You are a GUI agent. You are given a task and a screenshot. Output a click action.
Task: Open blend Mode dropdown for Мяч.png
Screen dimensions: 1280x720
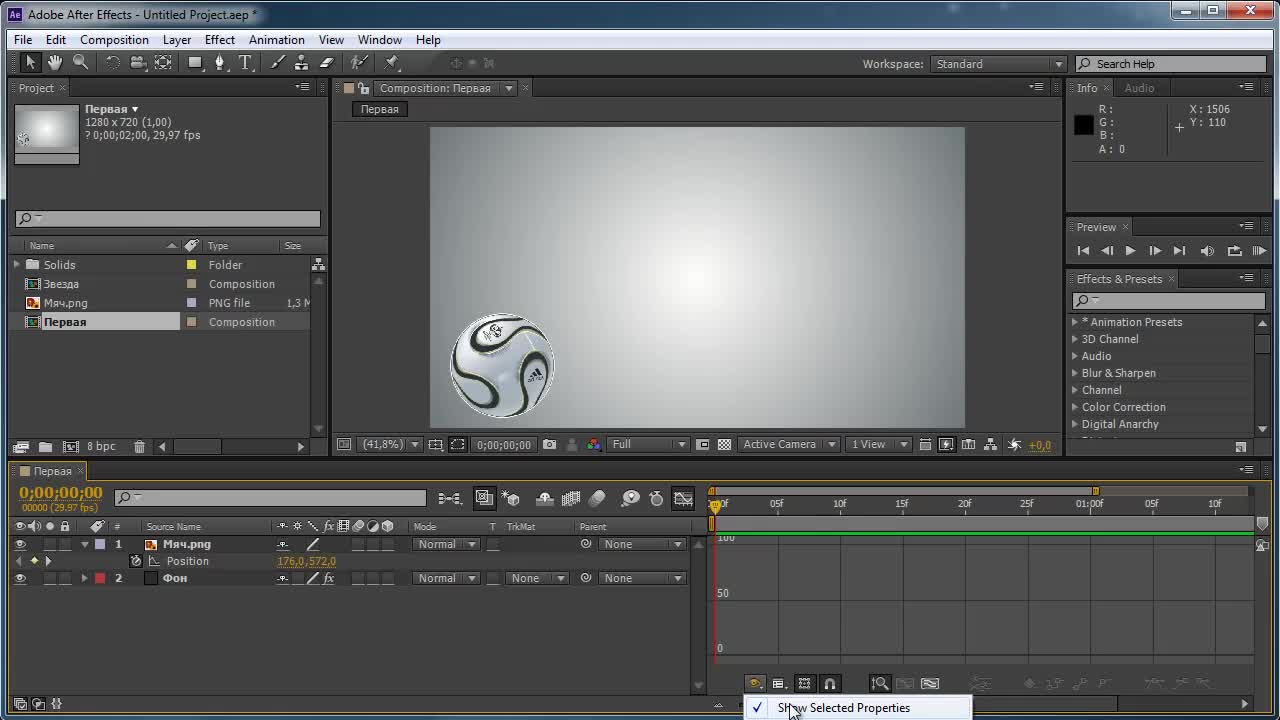click(x=445, y=544)
